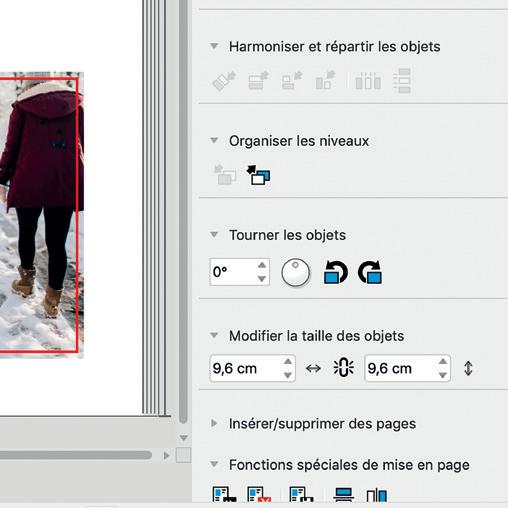Image resolution: width=508 pixels, height=508 pixels.
Task: Select the woman photo on the canvas
Action: [x=42, y=215]
